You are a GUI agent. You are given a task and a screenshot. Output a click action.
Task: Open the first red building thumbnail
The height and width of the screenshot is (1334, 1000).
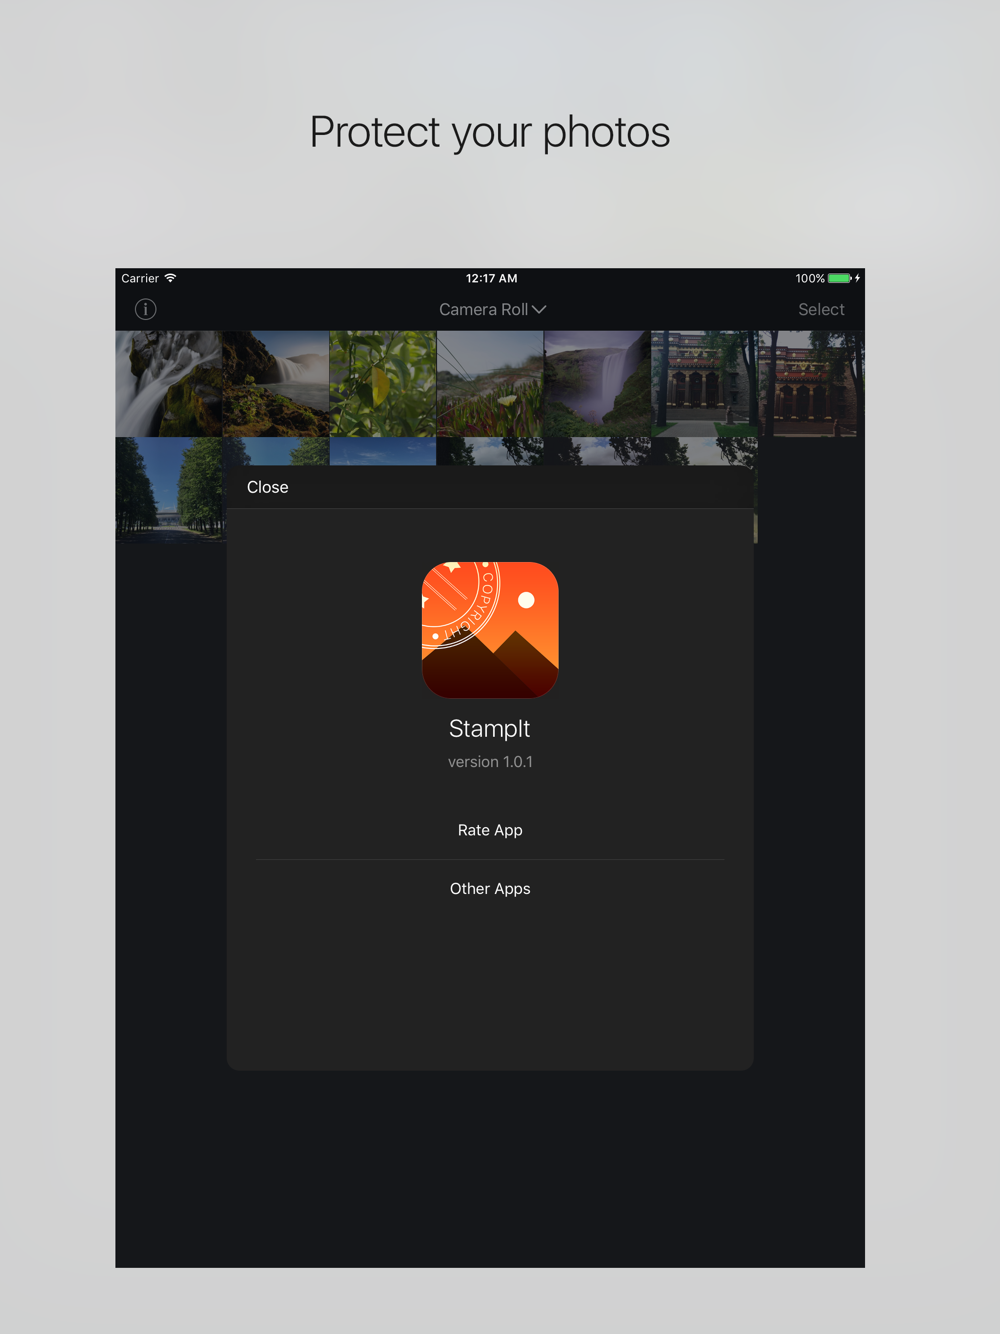[704, 384]
